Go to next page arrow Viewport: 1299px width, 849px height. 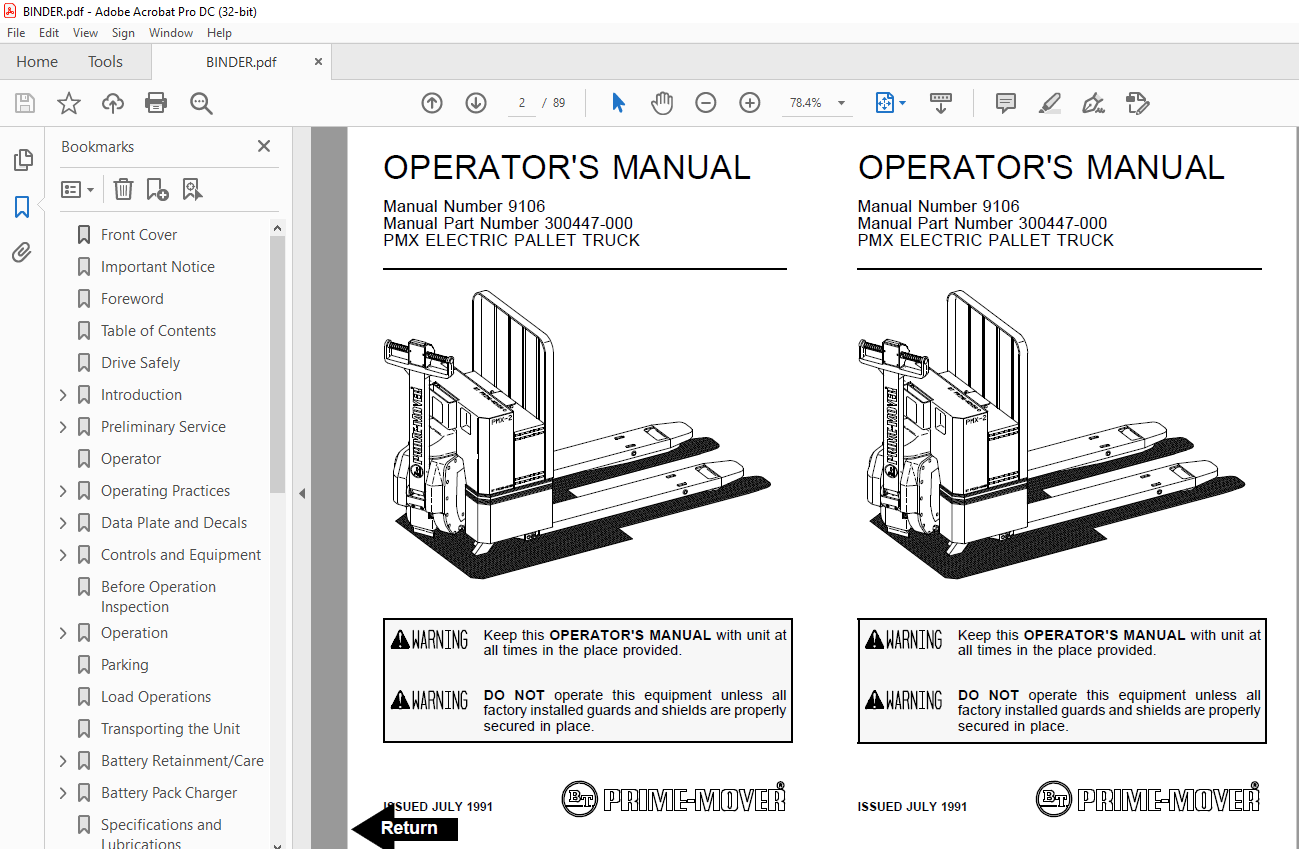click(476, 103)
